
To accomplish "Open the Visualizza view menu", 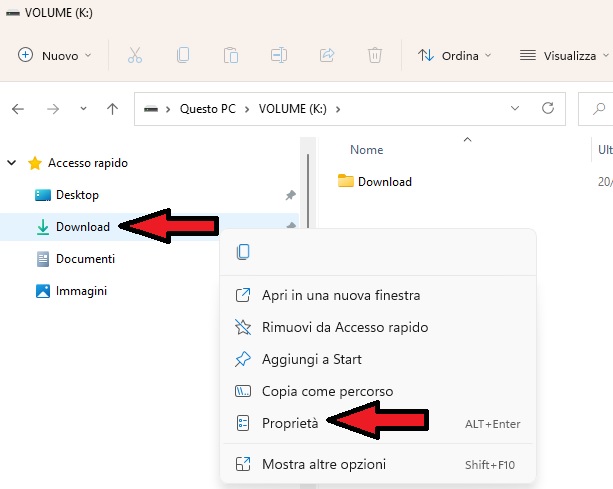I will click(564, 56).
